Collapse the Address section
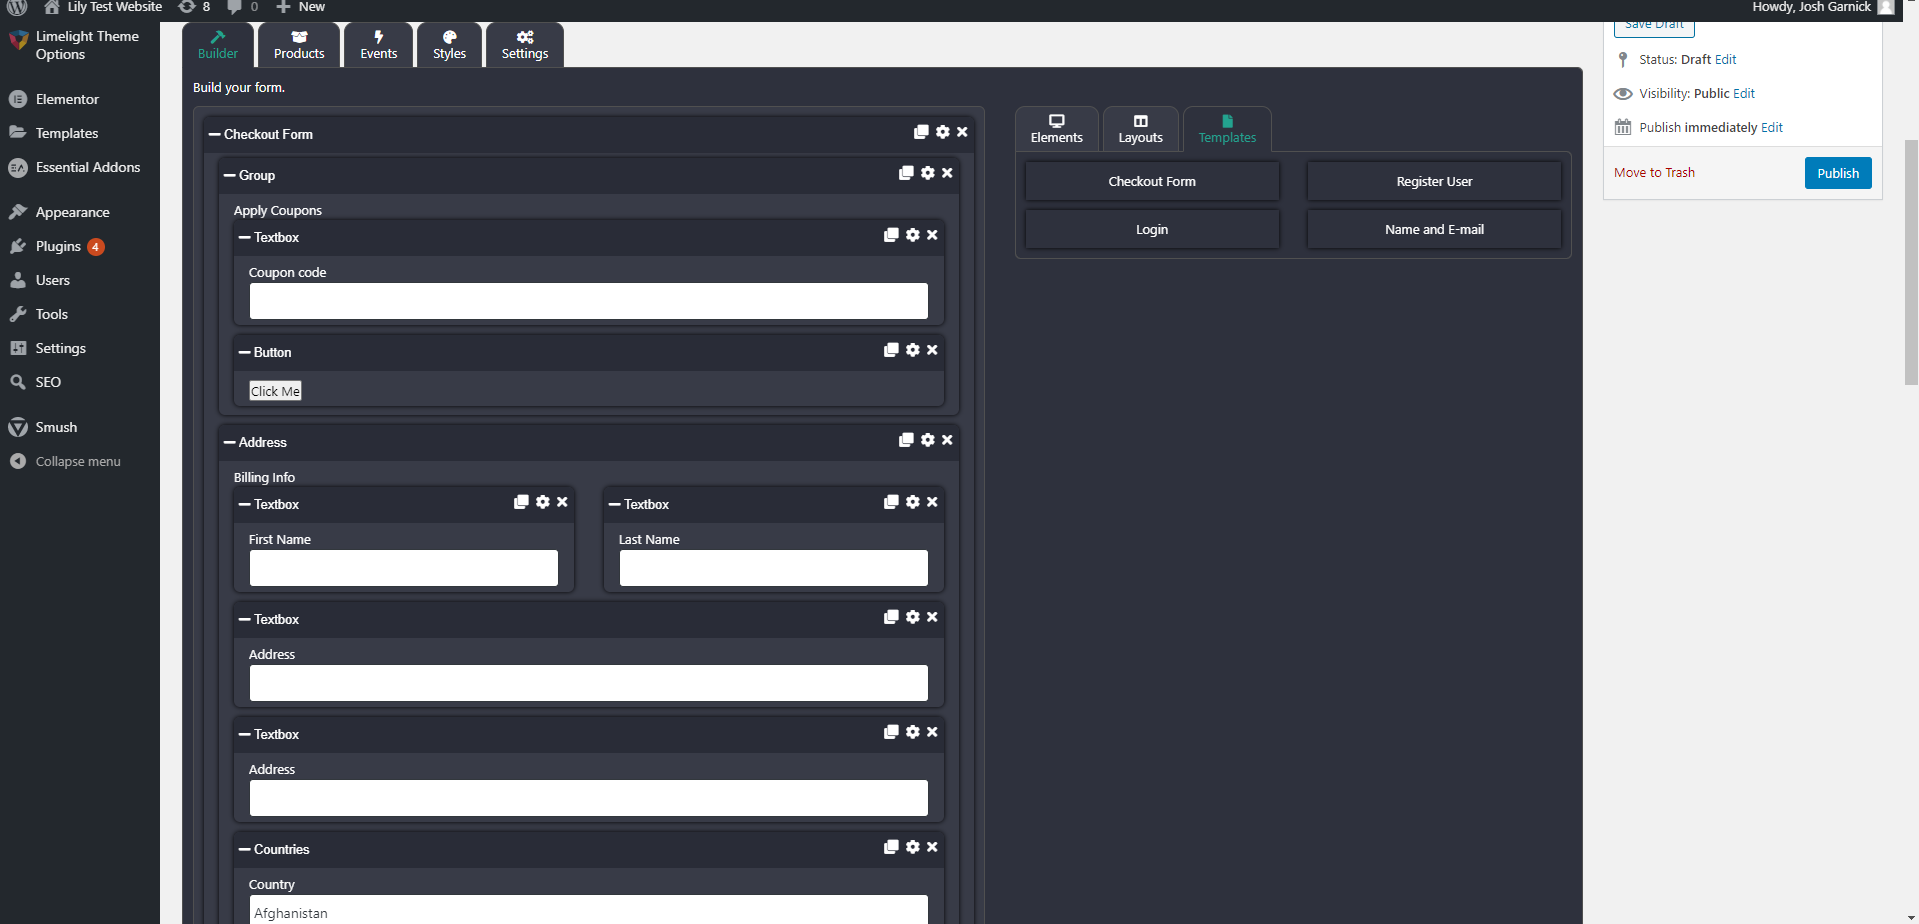 pos(229,442)
